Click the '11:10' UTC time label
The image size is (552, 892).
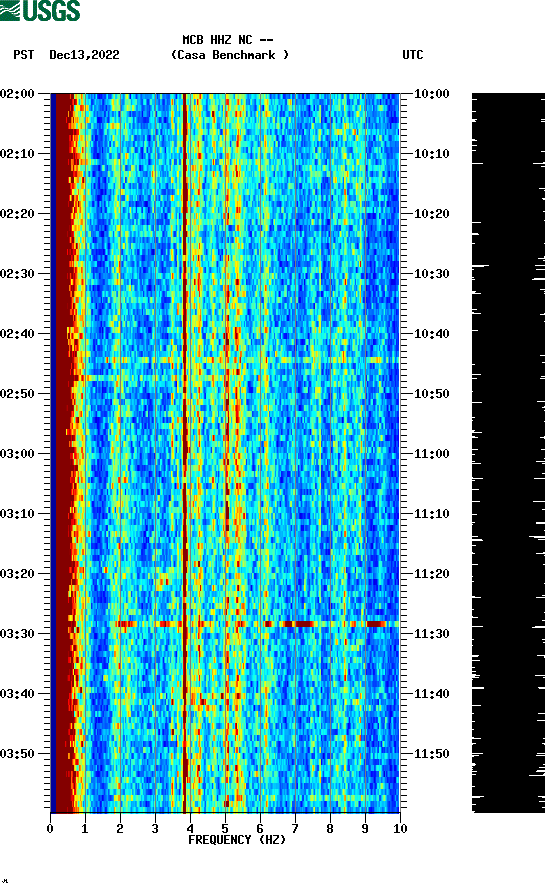pos(431,514)
